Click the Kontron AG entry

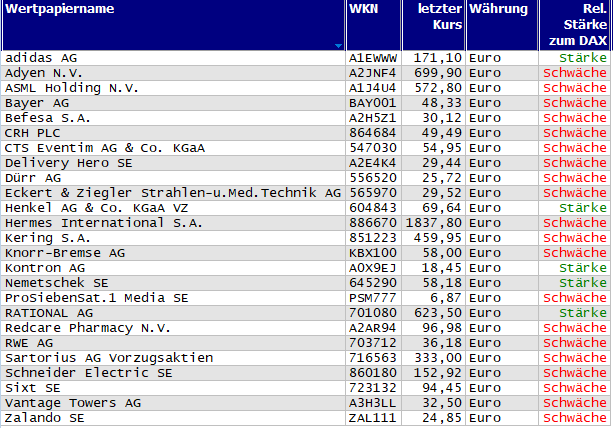pyautogui.click(x=45, y=268)
